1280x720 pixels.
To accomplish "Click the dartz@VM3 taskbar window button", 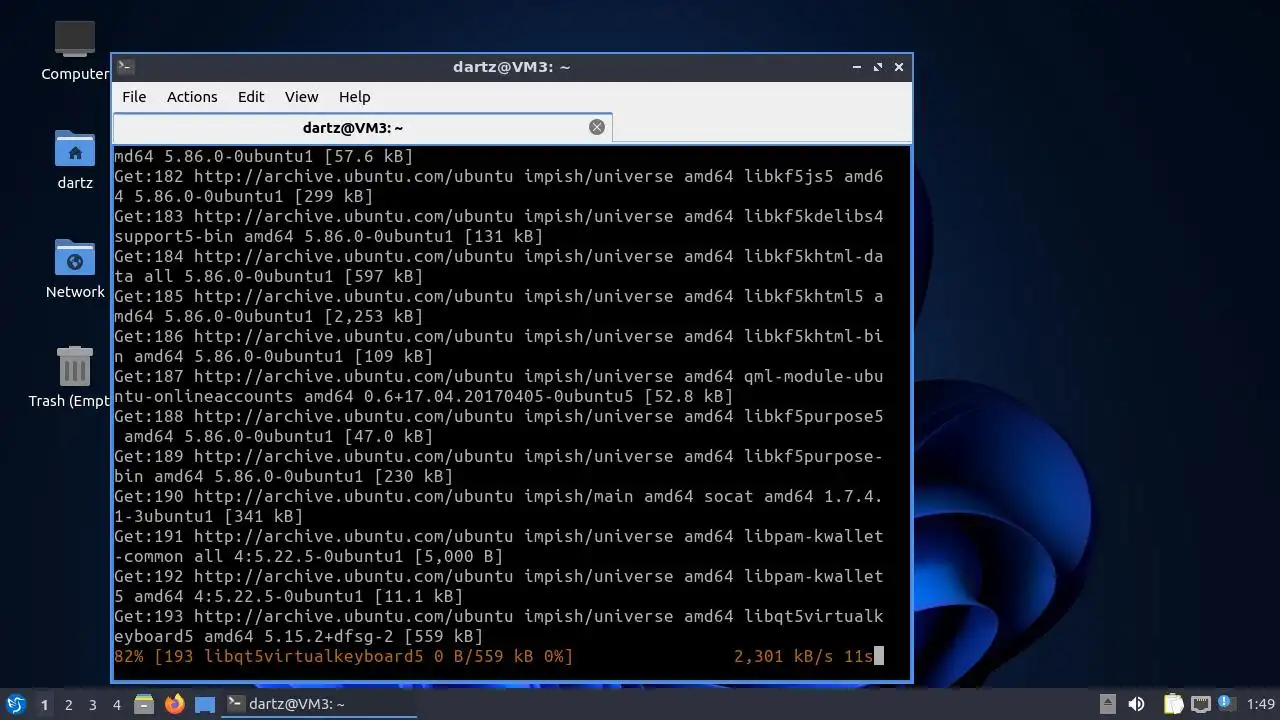I will pyautogui.click(x=318, y=704).
